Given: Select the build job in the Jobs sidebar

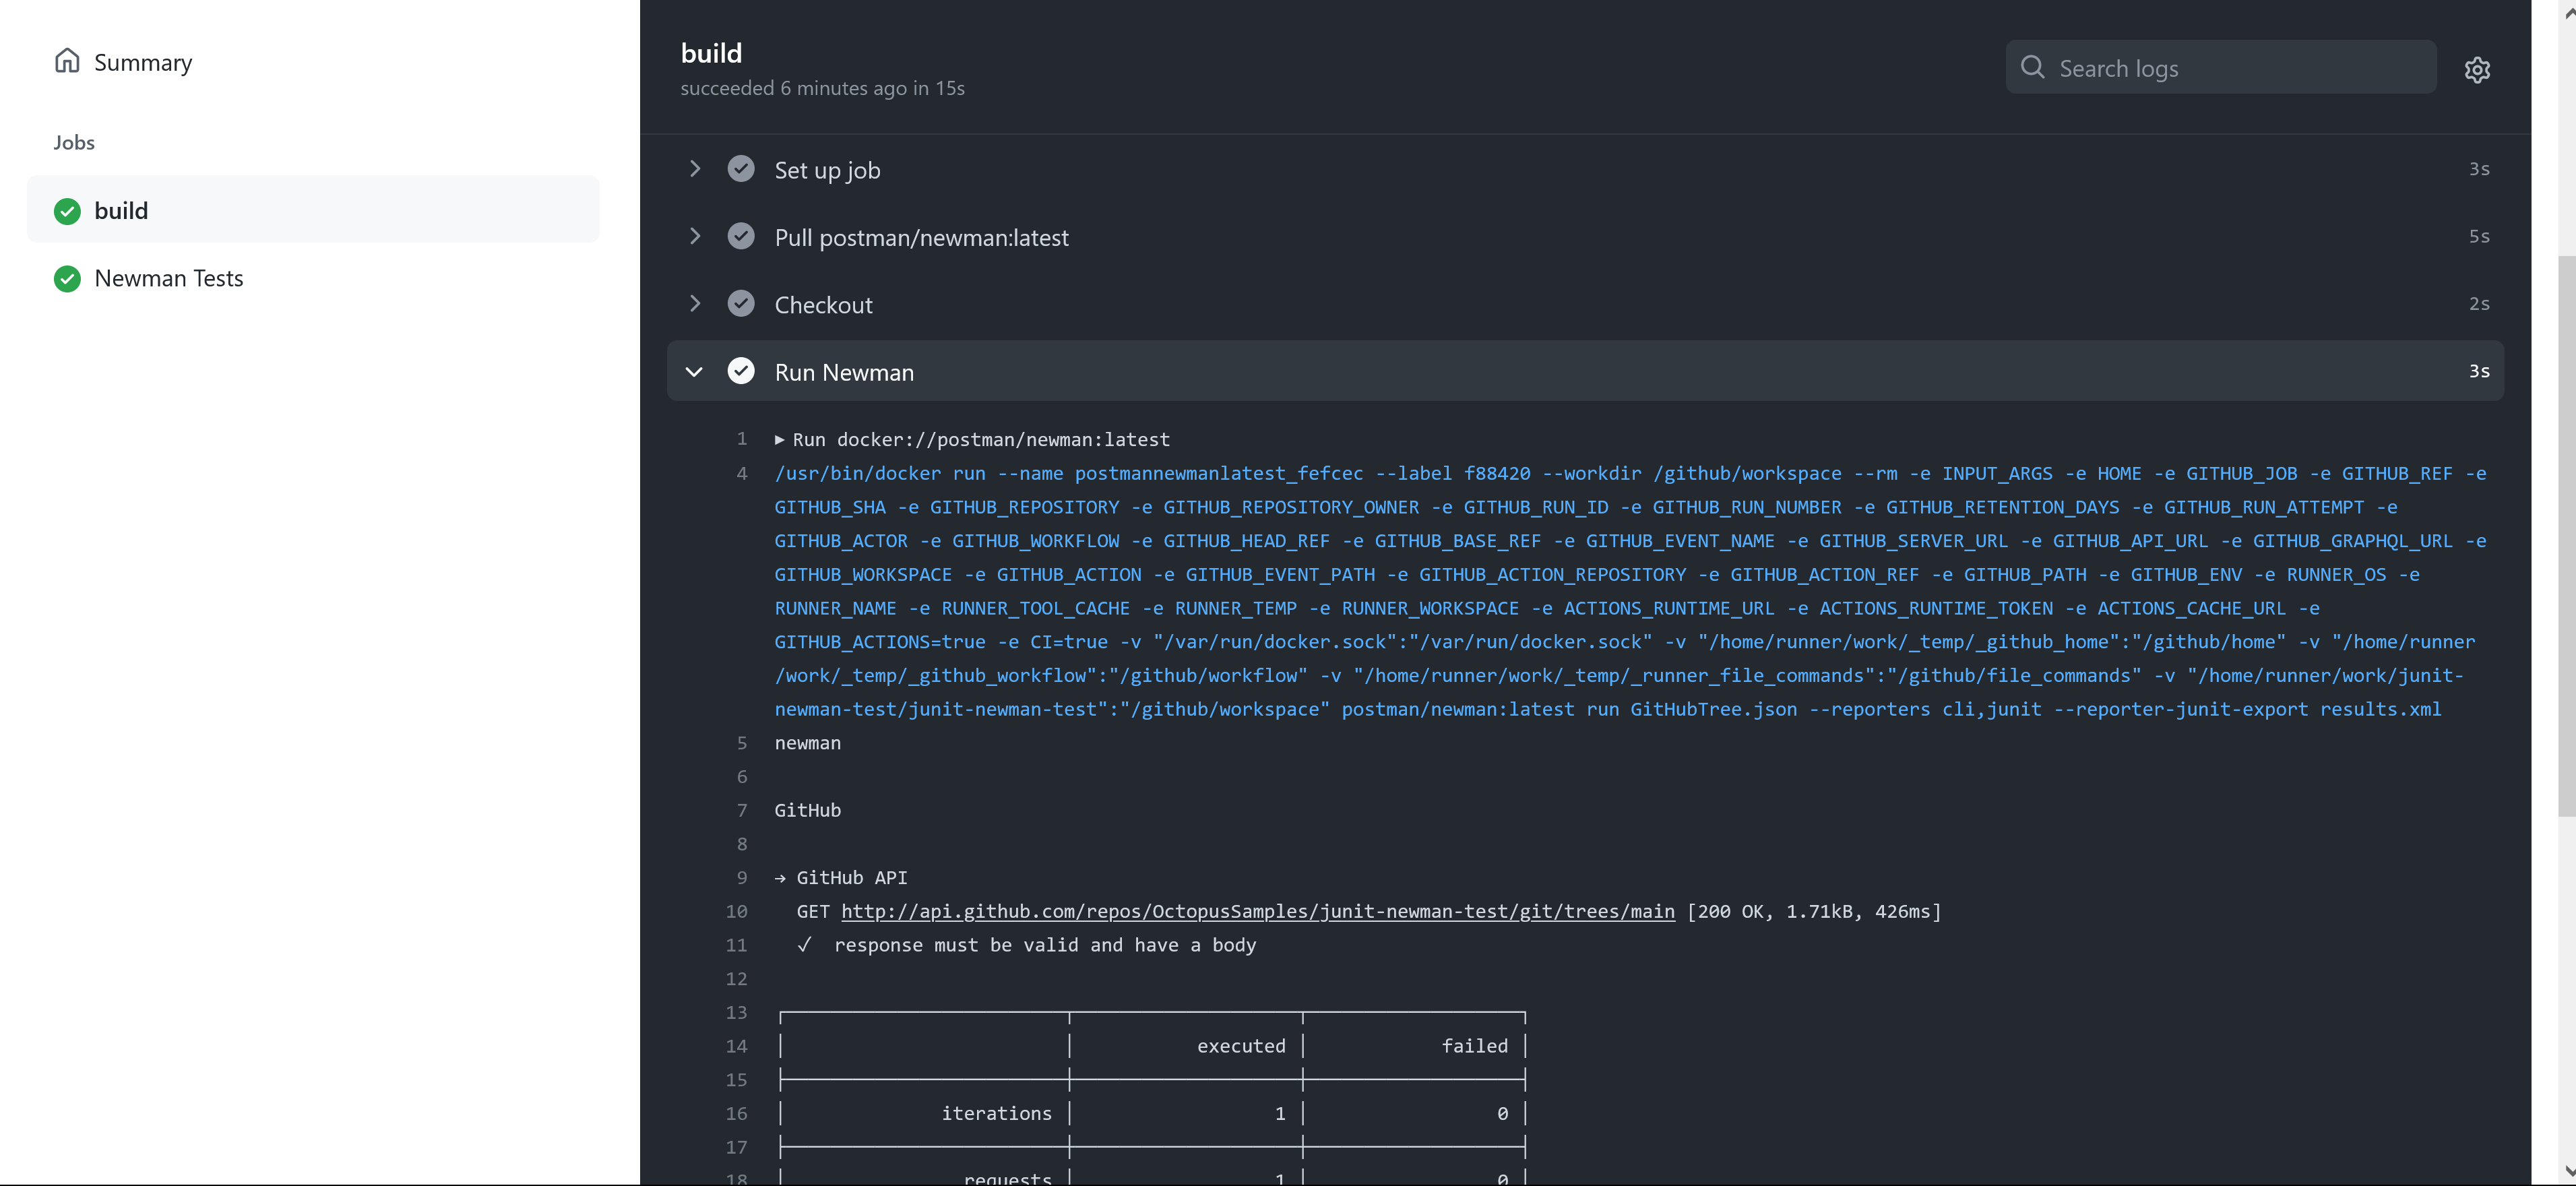Looking at the screenshot, I should coord(121,211).
